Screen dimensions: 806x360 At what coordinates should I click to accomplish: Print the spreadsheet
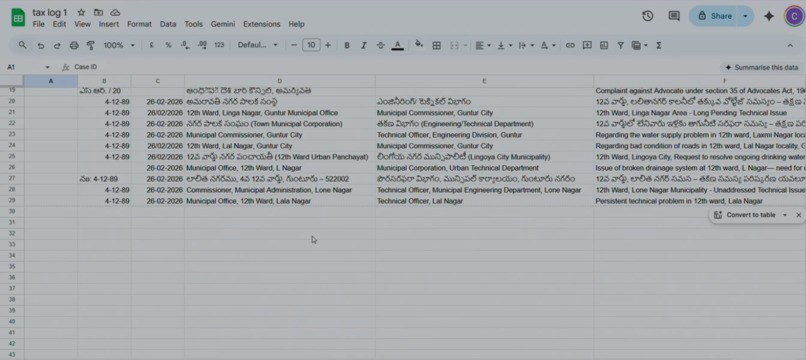point(74,45)
